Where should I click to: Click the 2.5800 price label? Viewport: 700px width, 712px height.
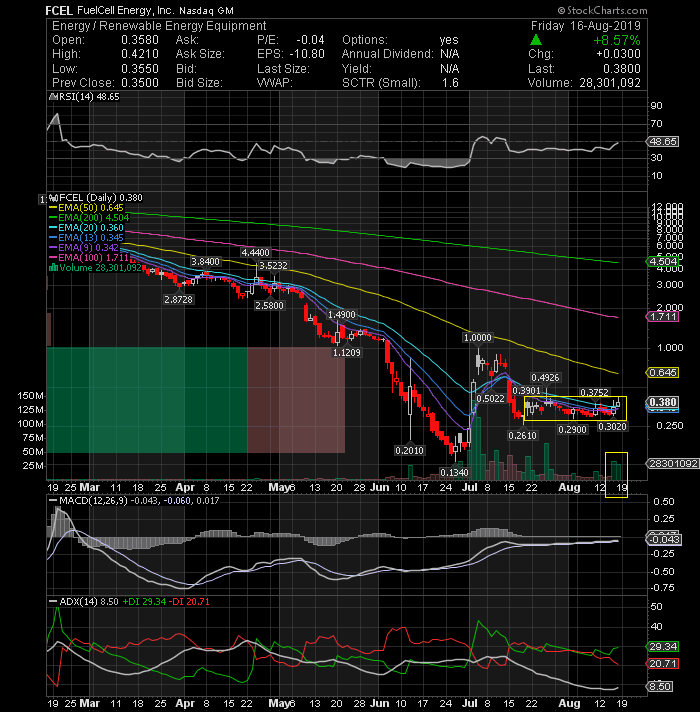coord(269,306)
